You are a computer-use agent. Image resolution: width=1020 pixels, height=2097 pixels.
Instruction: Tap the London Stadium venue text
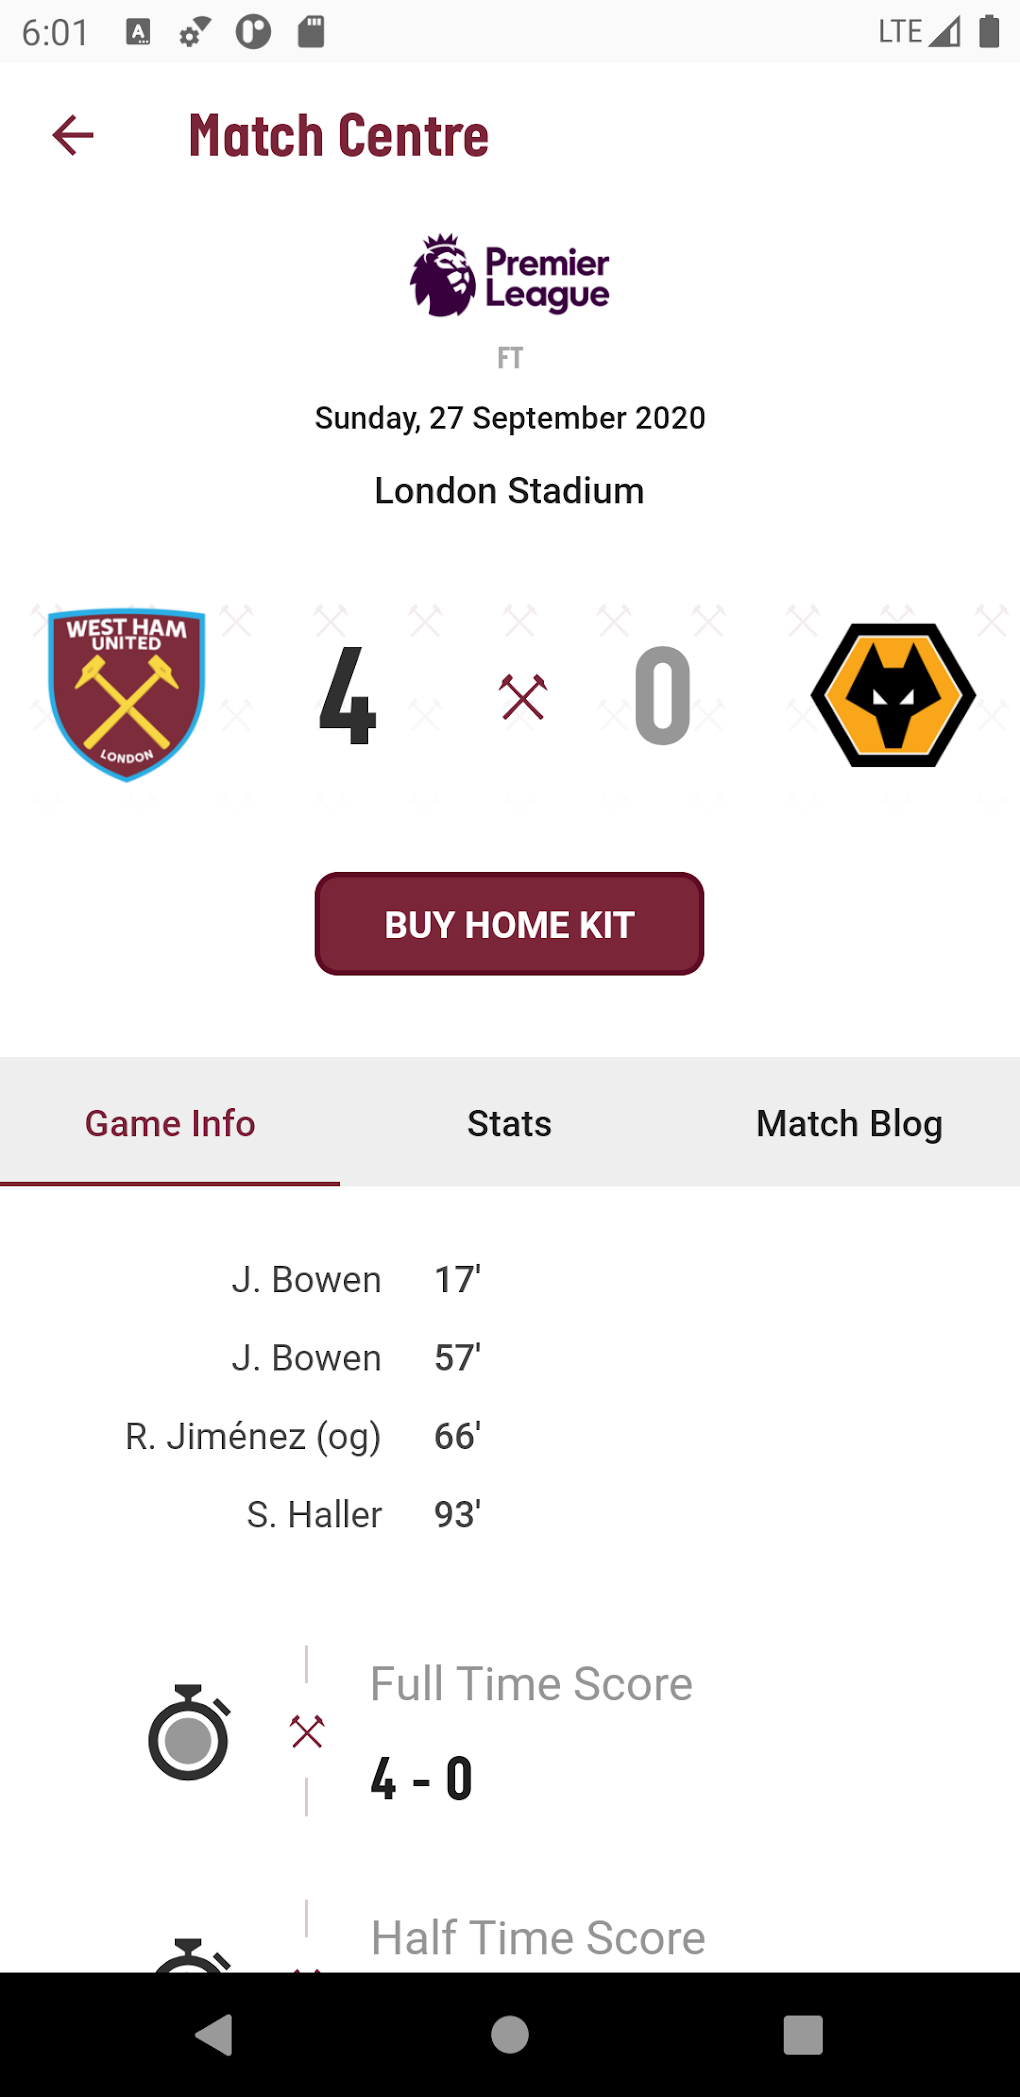[x=510, y=491]
